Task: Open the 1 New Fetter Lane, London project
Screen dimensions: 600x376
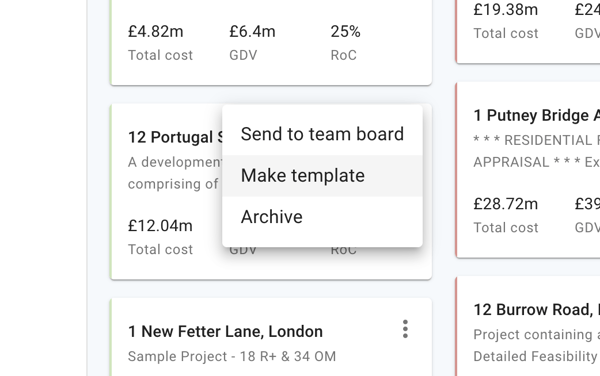Action: click(225, 331)
